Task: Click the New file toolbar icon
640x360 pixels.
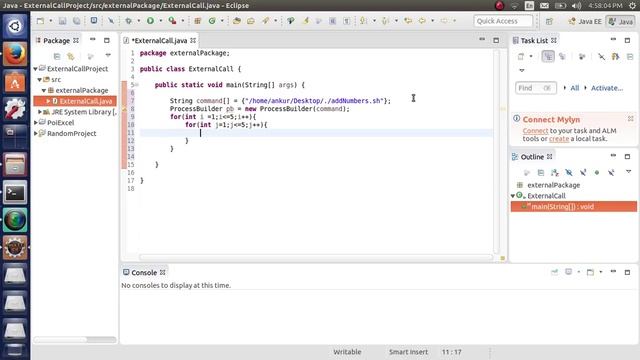Action: [40, 21]
